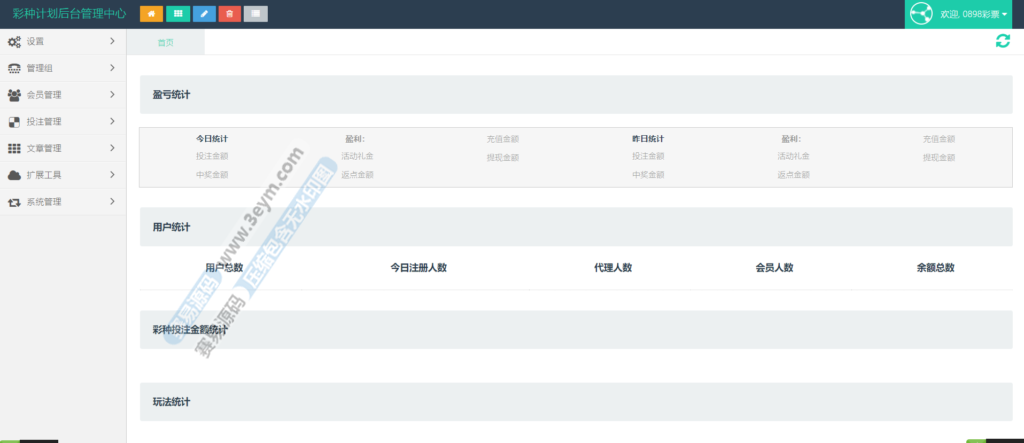The height and width of the screenshot is (443, 1024).
Task: Expand the 系统管理 chevron arrow
Action: coord(112,201)
